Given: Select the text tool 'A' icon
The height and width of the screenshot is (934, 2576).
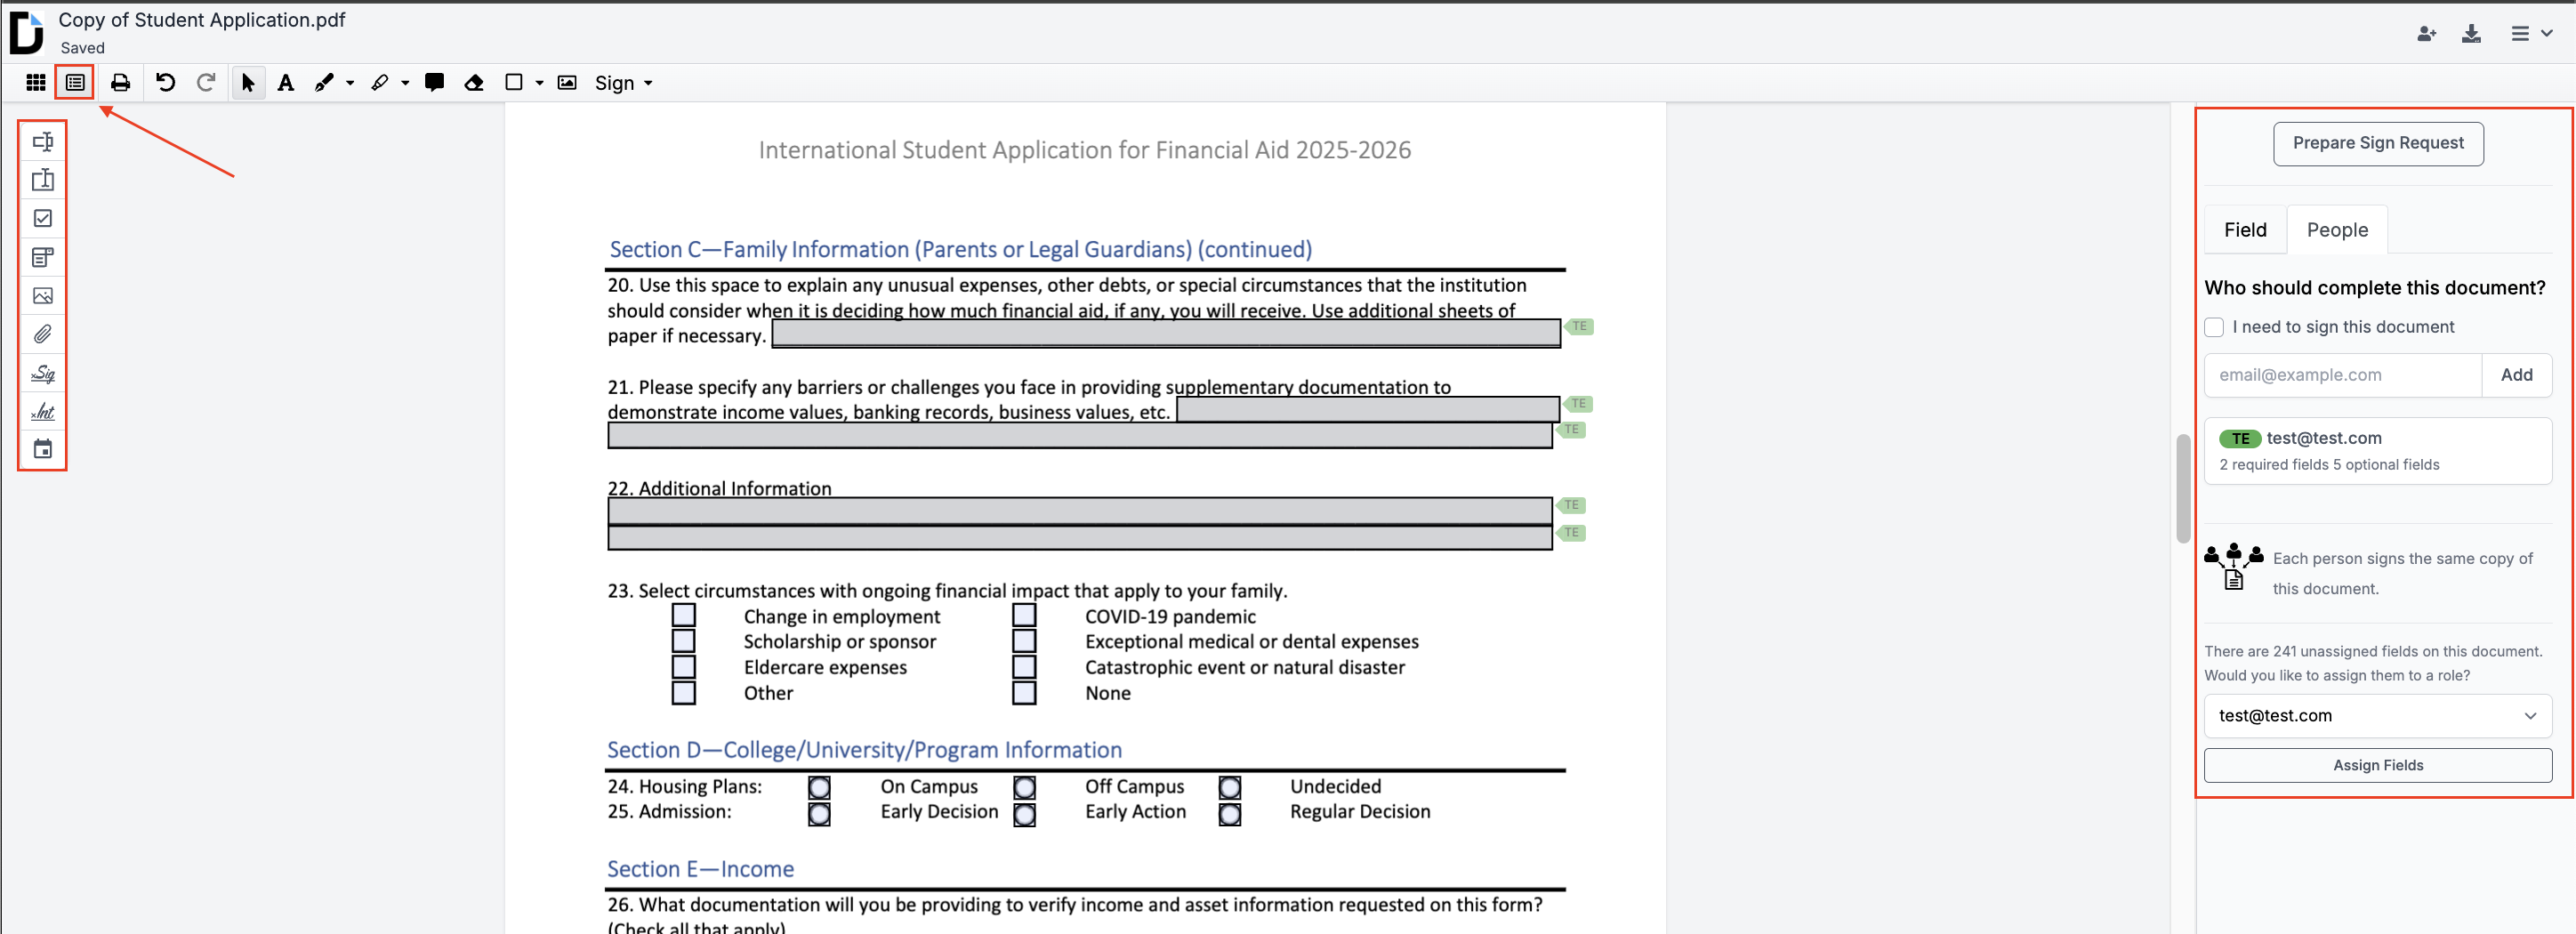Looking at the screenshot, I should pos(286,83).
